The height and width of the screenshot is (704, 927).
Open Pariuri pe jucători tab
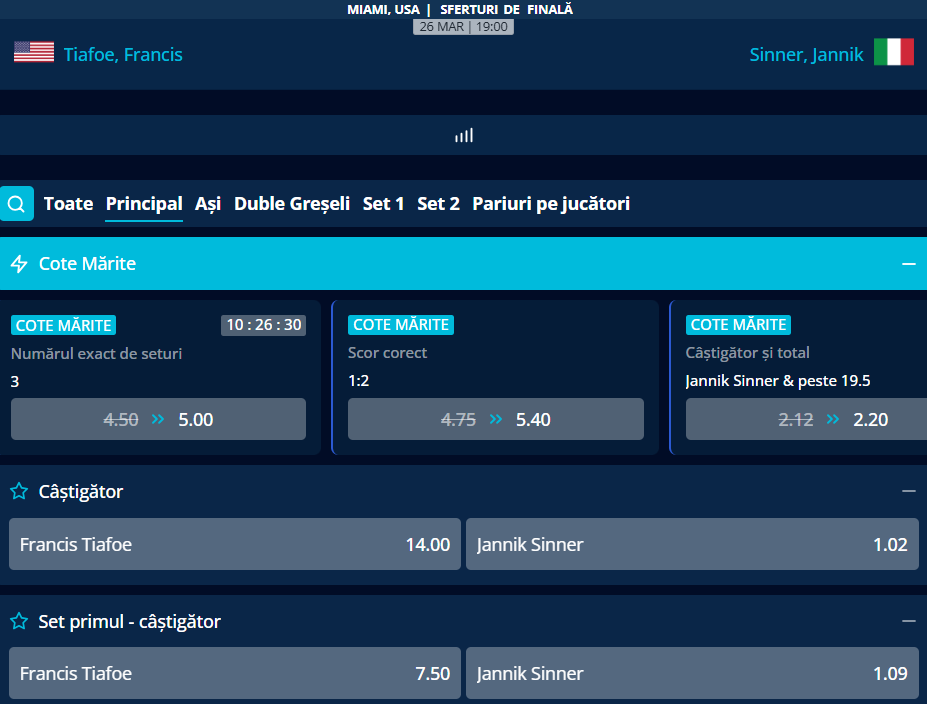point(551,204)
